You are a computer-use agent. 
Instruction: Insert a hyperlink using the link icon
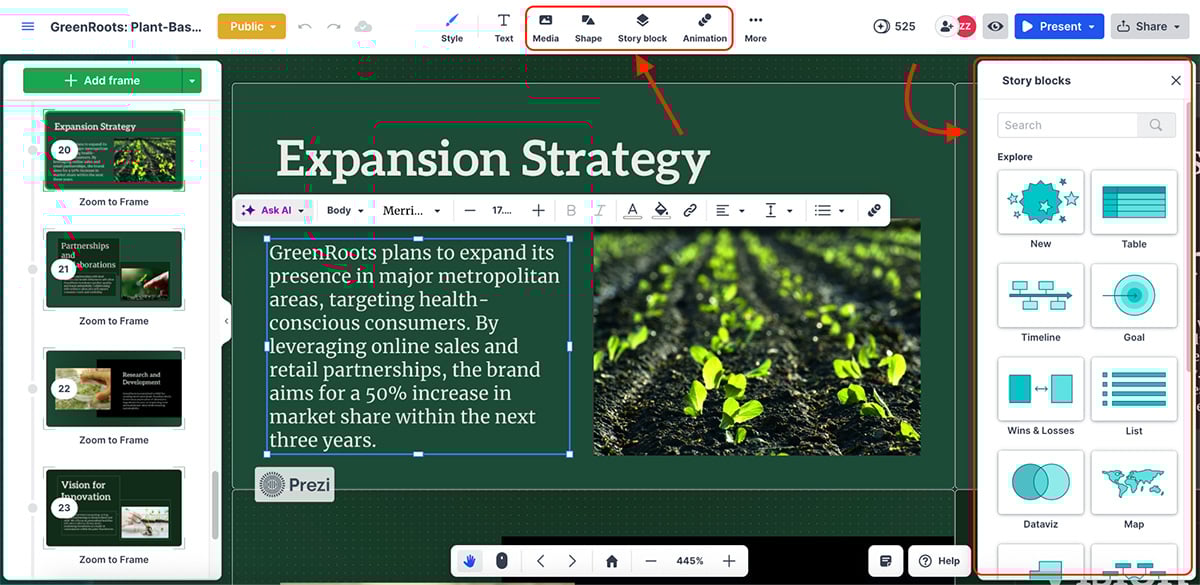click(x=692, y=210)
